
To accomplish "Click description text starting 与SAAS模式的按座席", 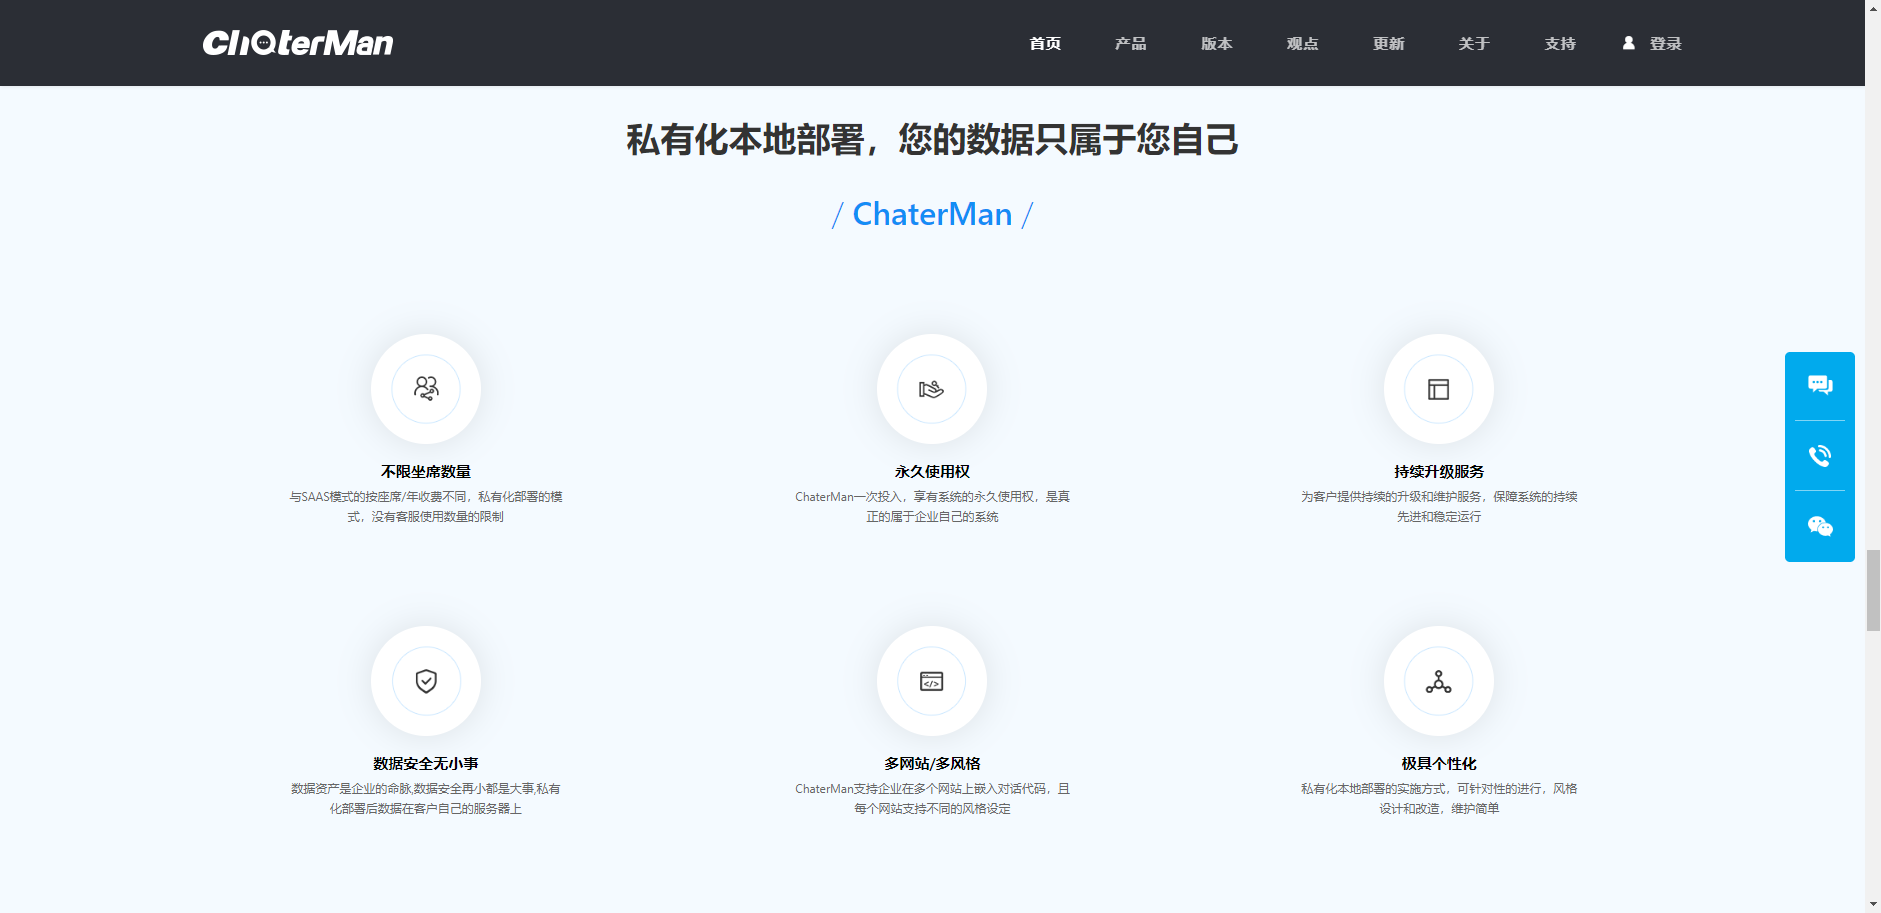I will 426,507.
